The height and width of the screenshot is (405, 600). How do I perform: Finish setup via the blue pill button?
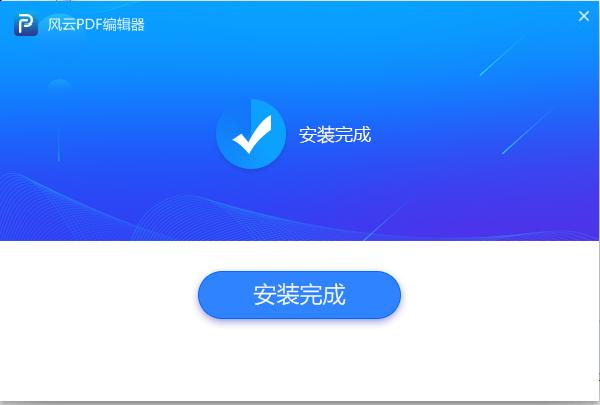pyautogui.click(x=299, y=294)
